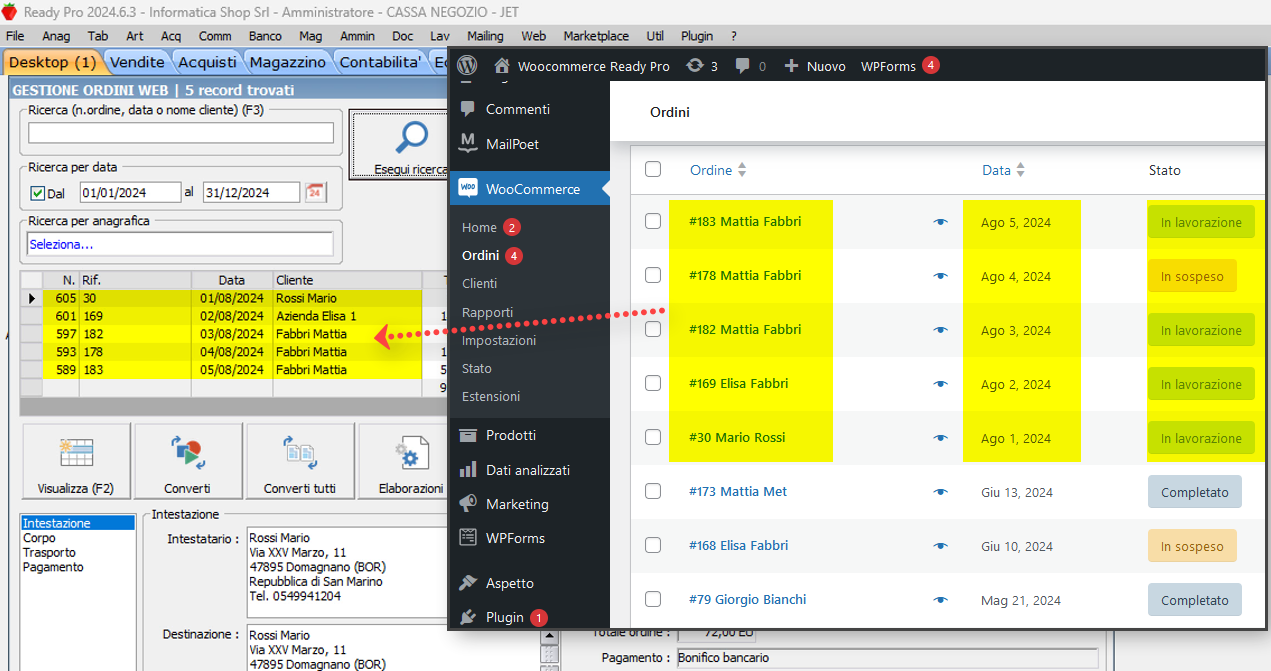
Task: Select Intestazione in the section list
Action: pos(78,523)
